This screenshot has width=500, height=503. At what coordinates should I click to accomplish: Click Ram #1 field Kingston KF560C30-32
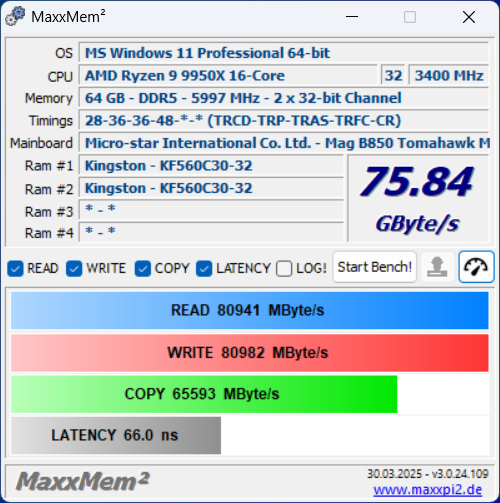pos(211,166)
